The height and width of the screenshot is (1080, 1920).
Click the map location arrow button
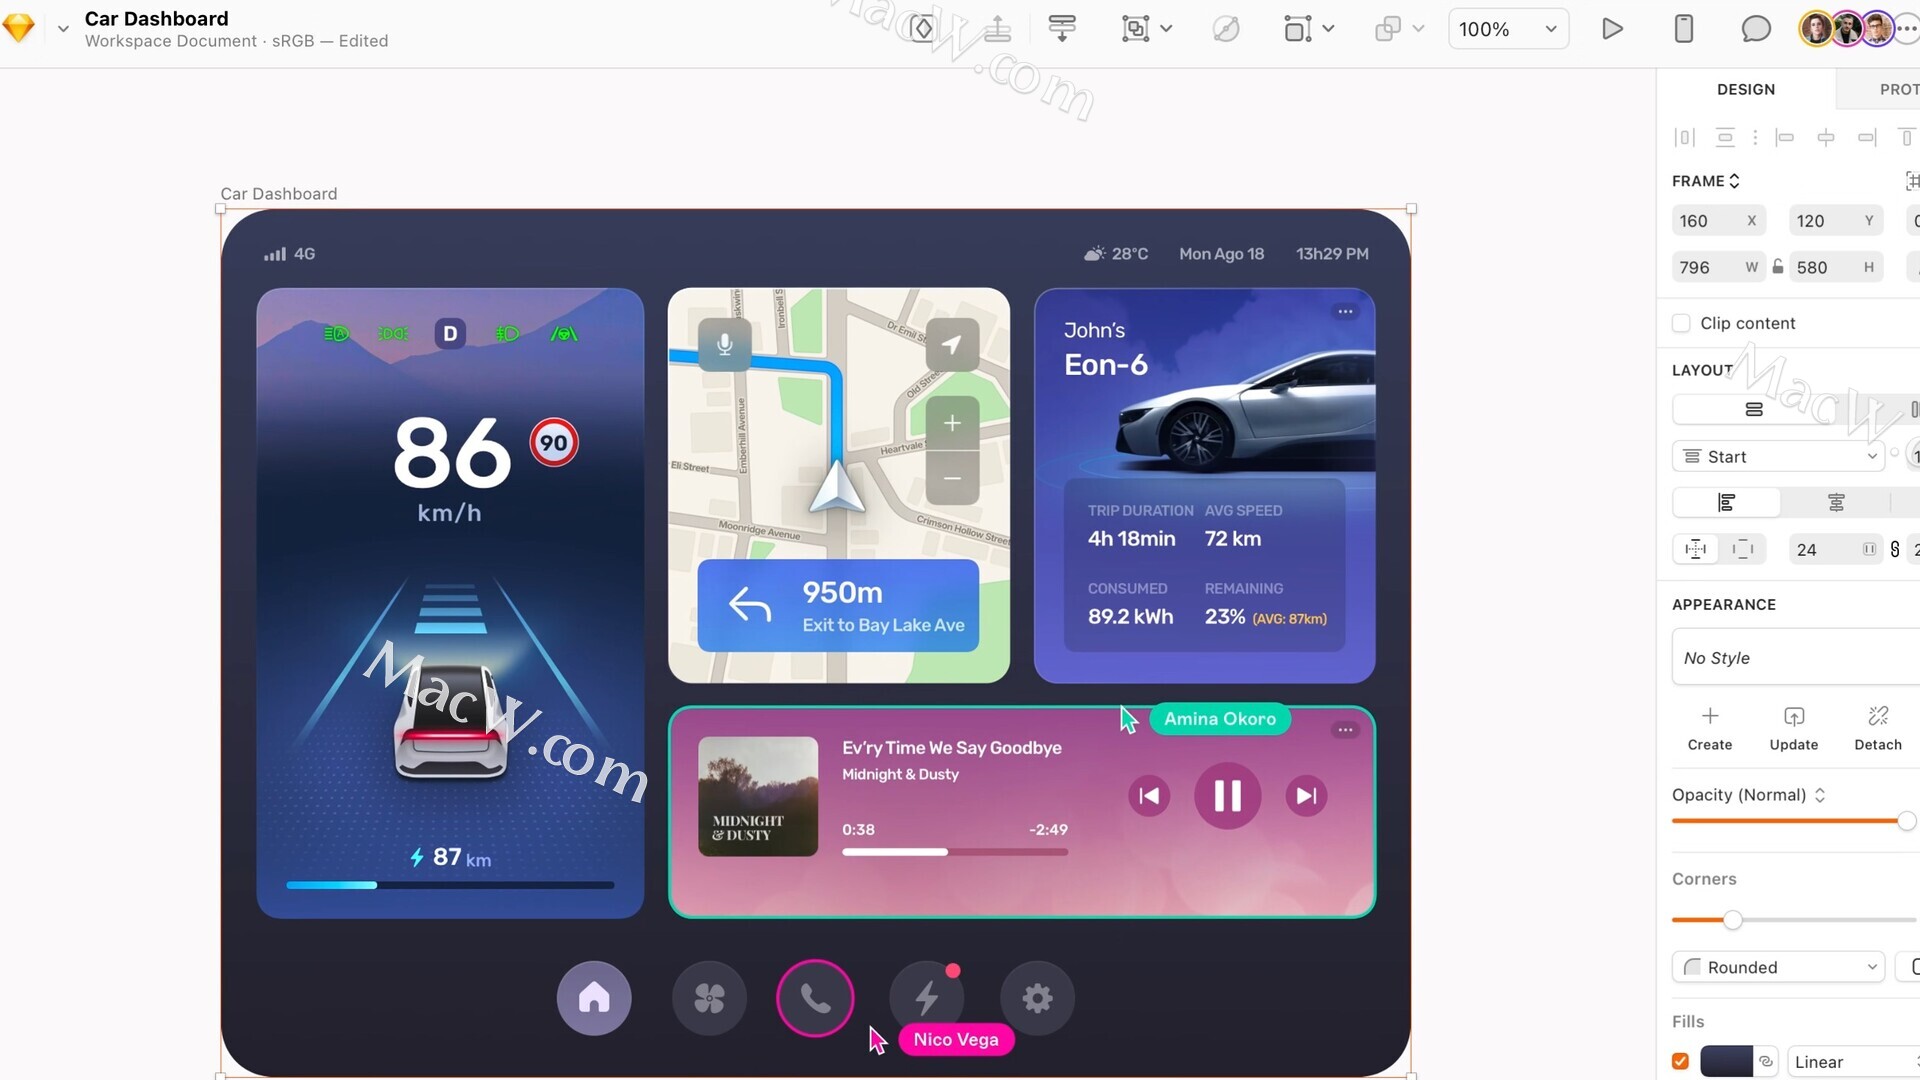point(952,345)
